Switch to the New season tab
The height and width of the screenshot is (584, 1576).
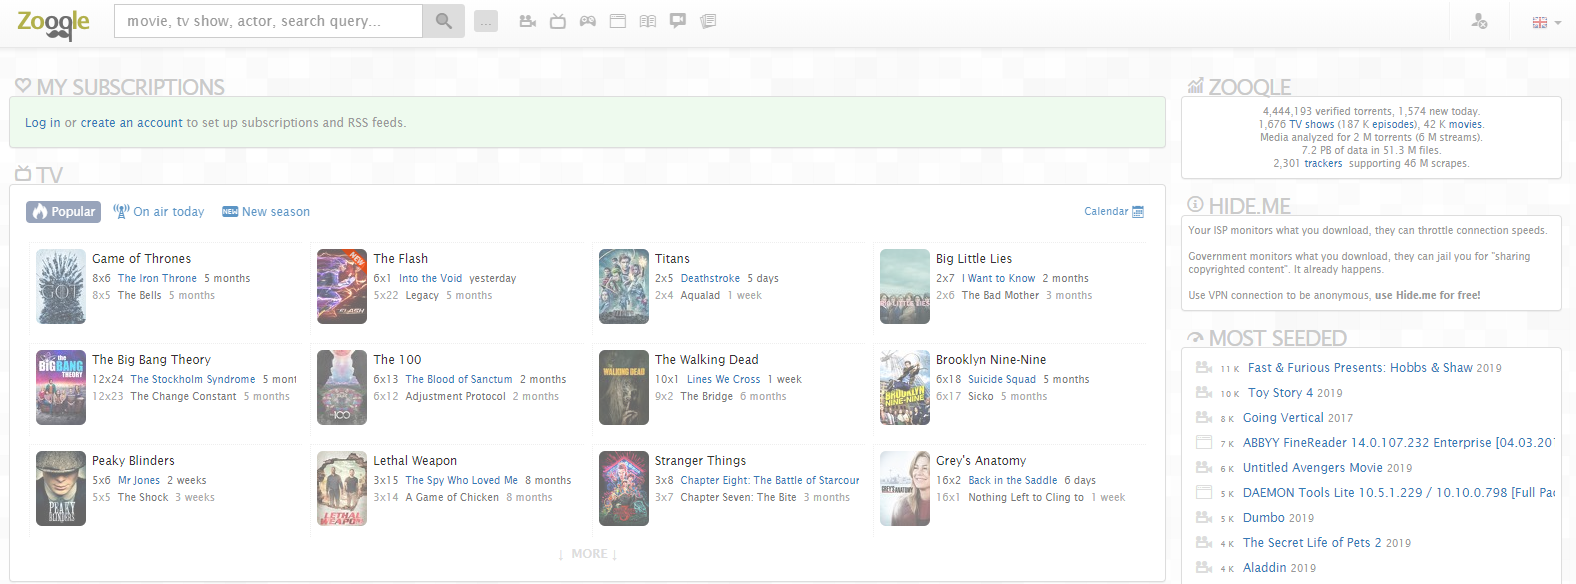266,212
